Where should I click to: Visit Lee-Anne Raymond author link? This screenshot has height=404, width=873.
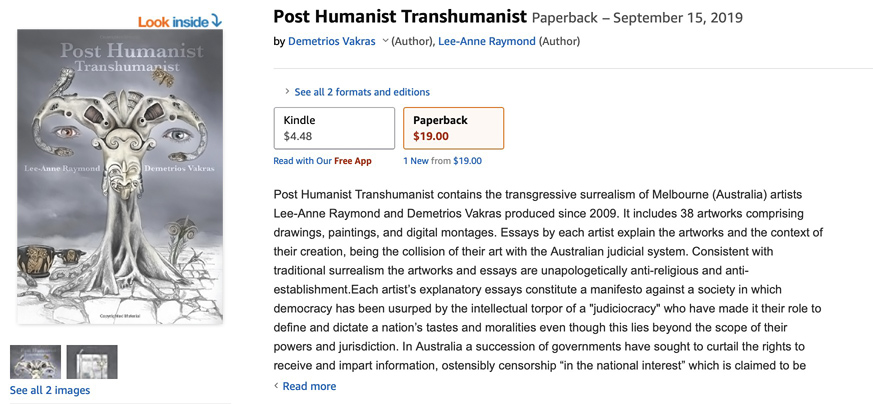pos(485,41)
